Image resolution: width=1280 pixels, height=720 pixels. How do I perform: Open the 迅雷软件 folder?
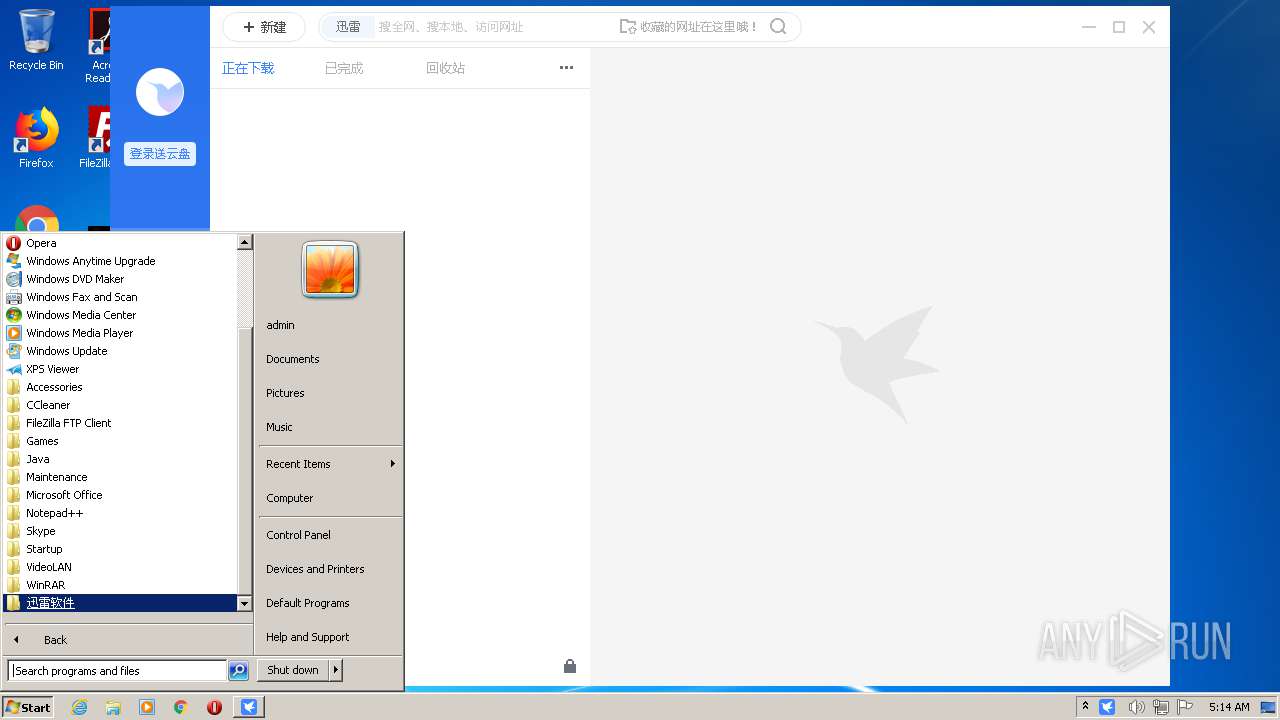[x=120, y=603]
